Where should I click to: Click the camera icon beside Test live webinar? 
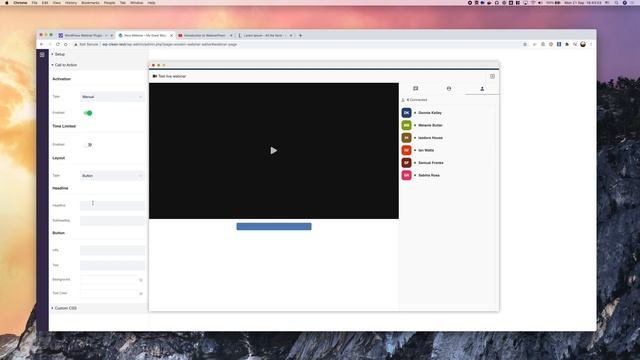pyautogui.click(x=155, y=76)
